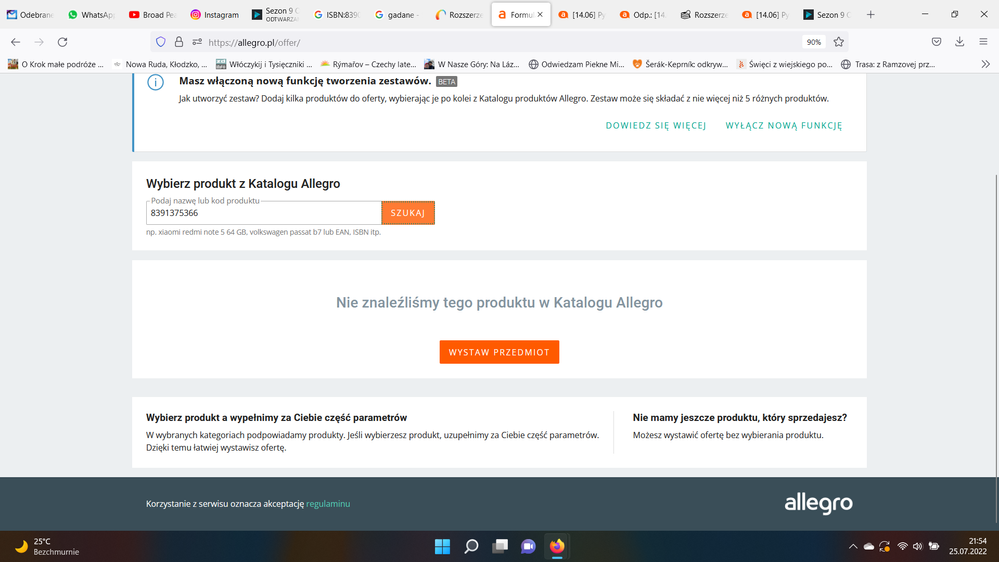Click the WYSTAW PRZEDMIOT button
Screen dimensions: 999x562
(499, 352)
